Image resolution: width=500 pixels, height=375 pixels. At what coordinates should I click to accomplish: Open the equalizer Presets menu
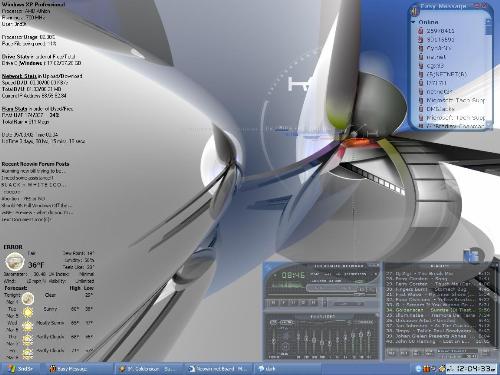pos(366,322)
